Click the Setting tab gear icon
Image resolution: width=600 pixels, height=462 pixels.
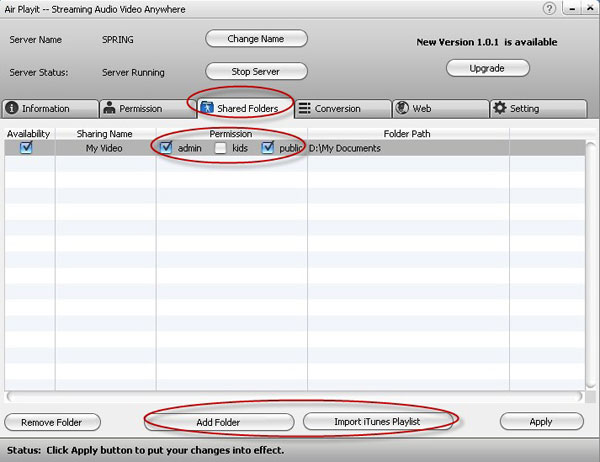[x=500, y=108]
